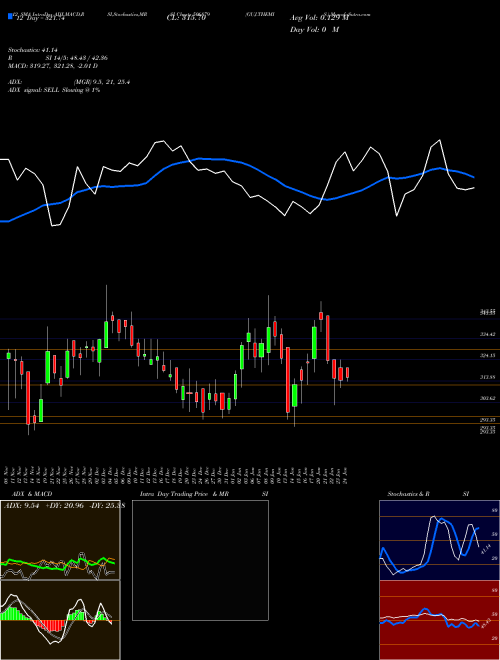Open the ADX indicator chart with green line
Viewport: 500px width, 660px height.
click(x=60, y=540)
